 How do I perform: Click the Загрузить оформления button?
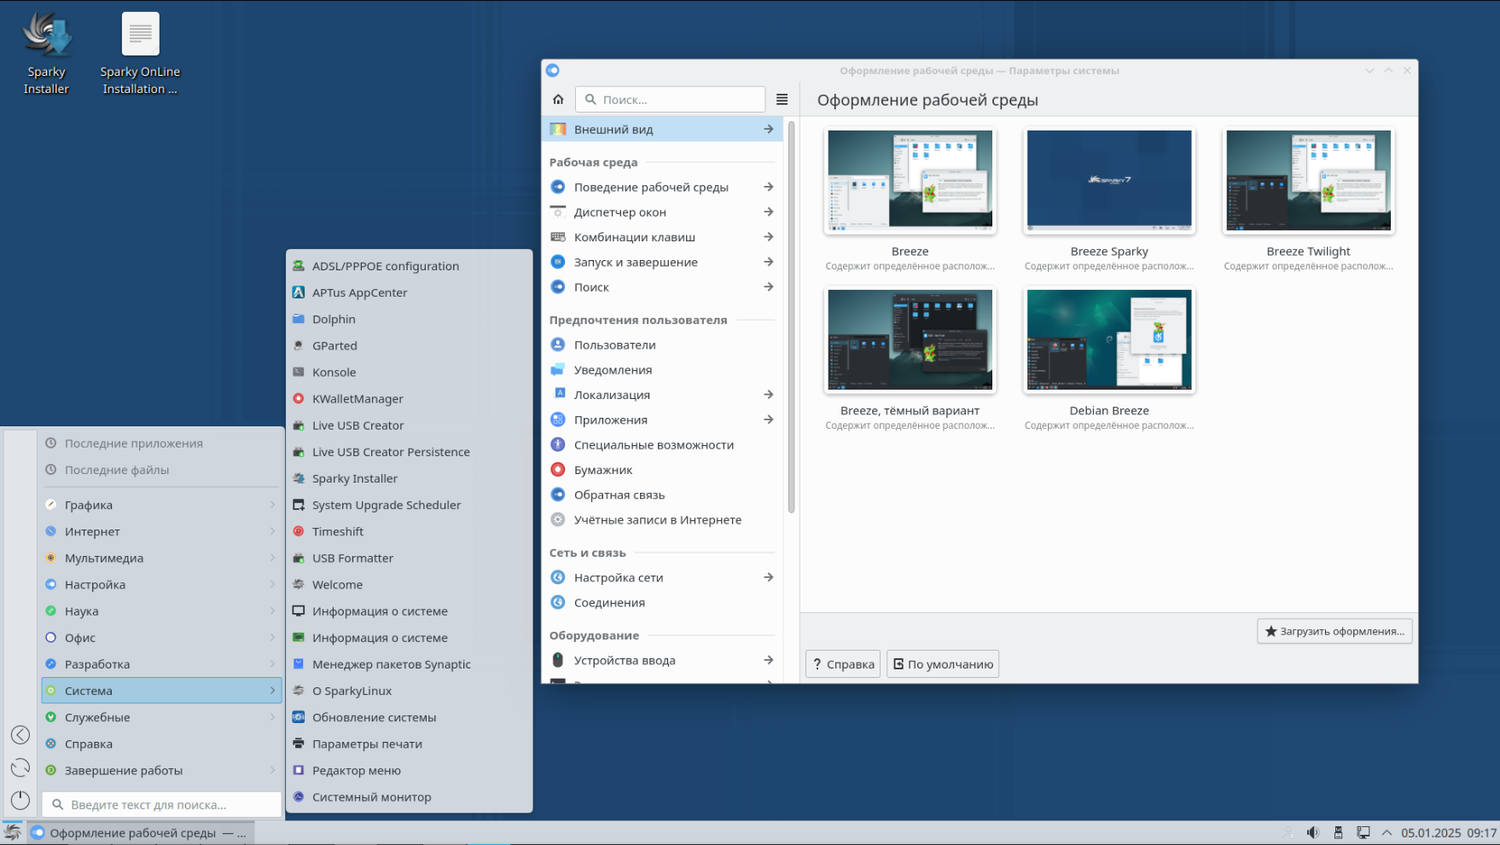click(x=1334, y=631)
